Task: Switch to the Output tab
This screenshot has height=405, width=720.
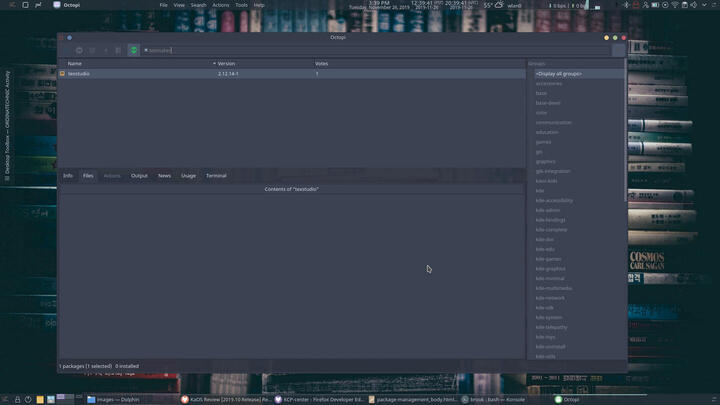Action: pyautogui.click(x=139, y=175)
